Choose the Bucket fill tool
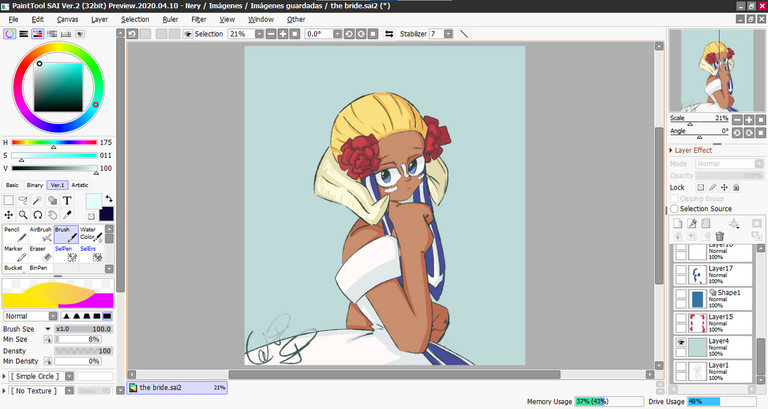 15,268
